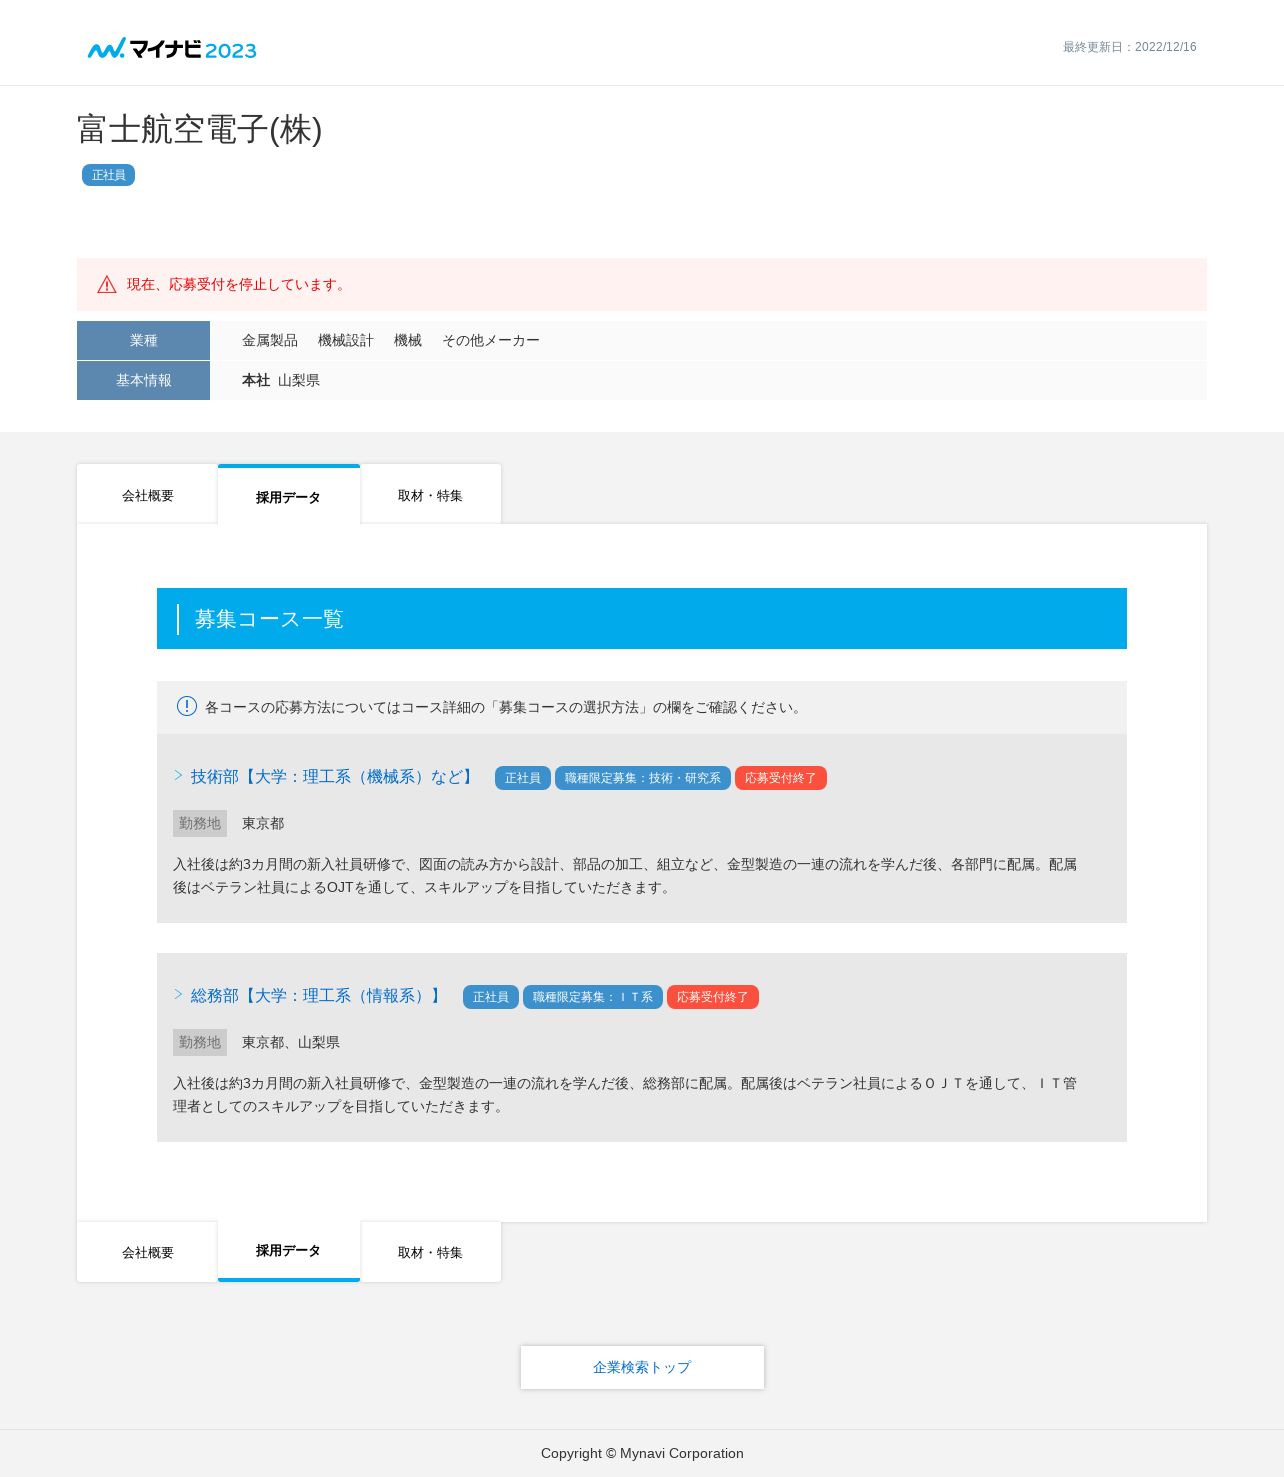
Task: Click the chevron before 技術部 course
Action: (178, 776)
